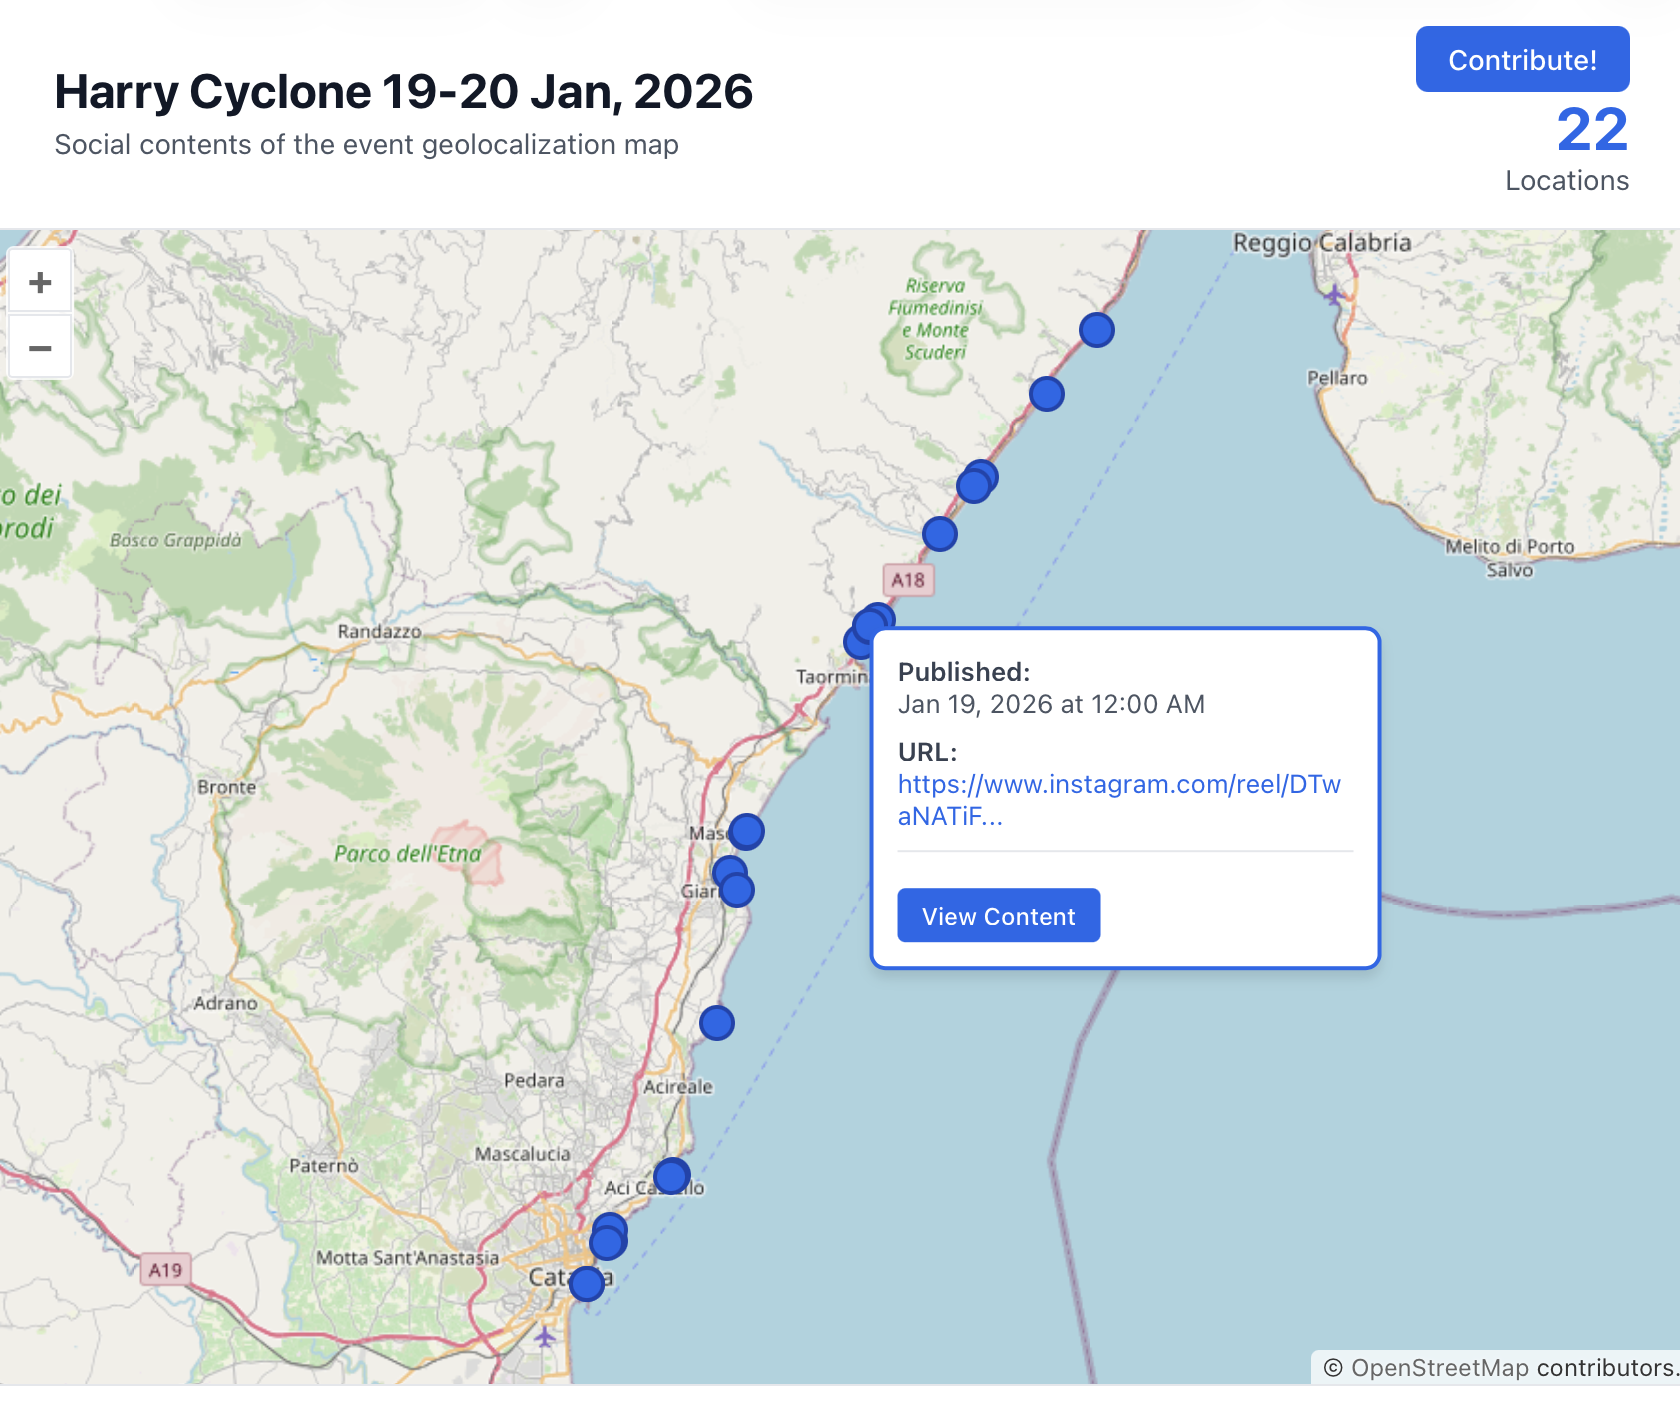The width and height of the screenshot is (1680, 1408).
Task: Select the marker on Aci Castello
Action: 671,1176
